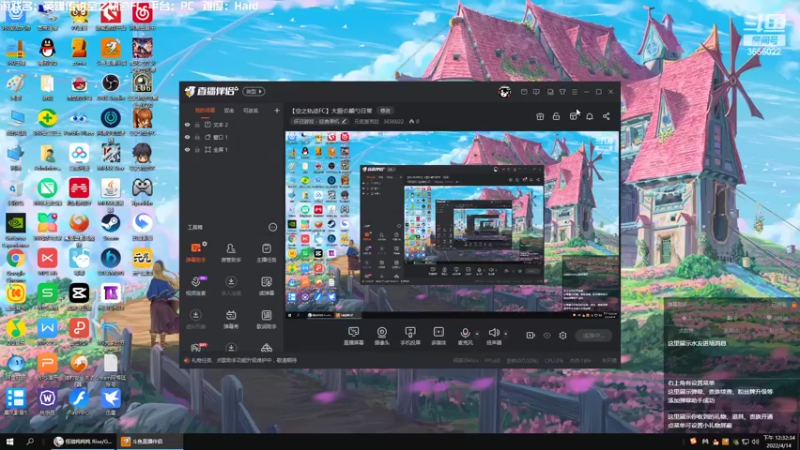Add 多媒体 multimedia source
Image resolution: width=800 pixels, height=450 pixels.
pos(438,336)
